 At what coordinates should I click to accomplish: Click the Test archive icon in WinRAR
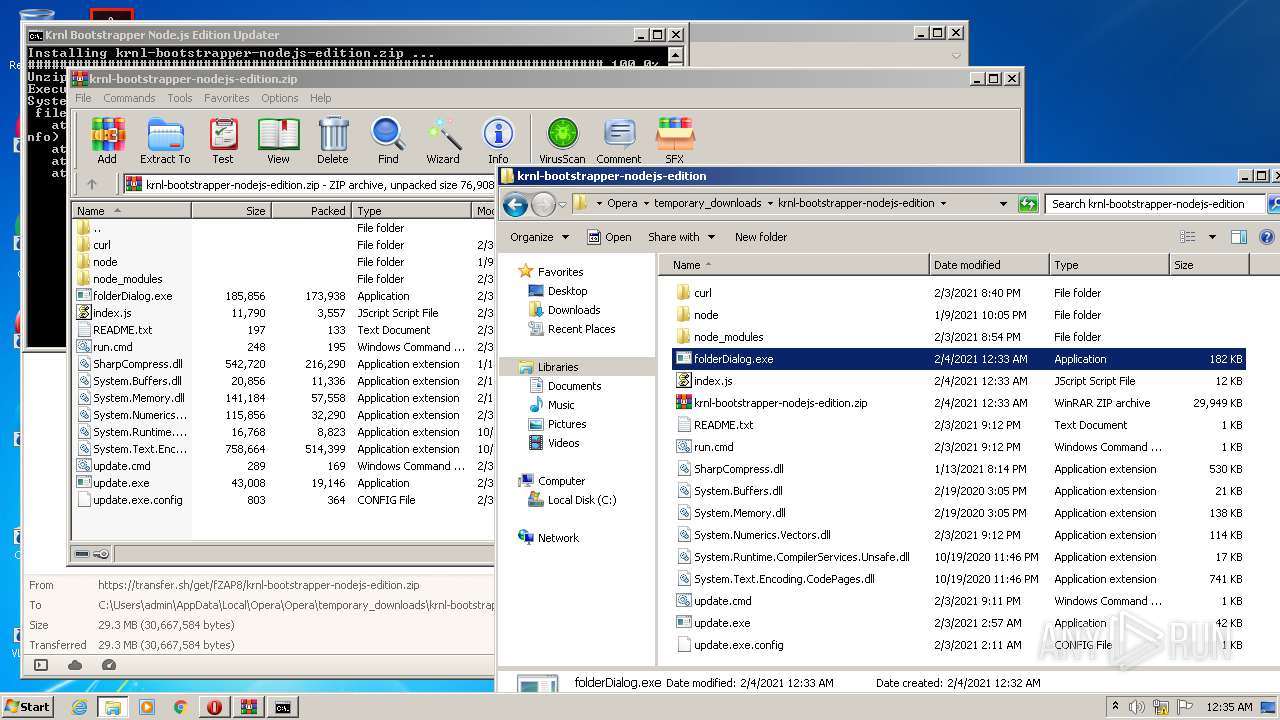tap(223, 140)
